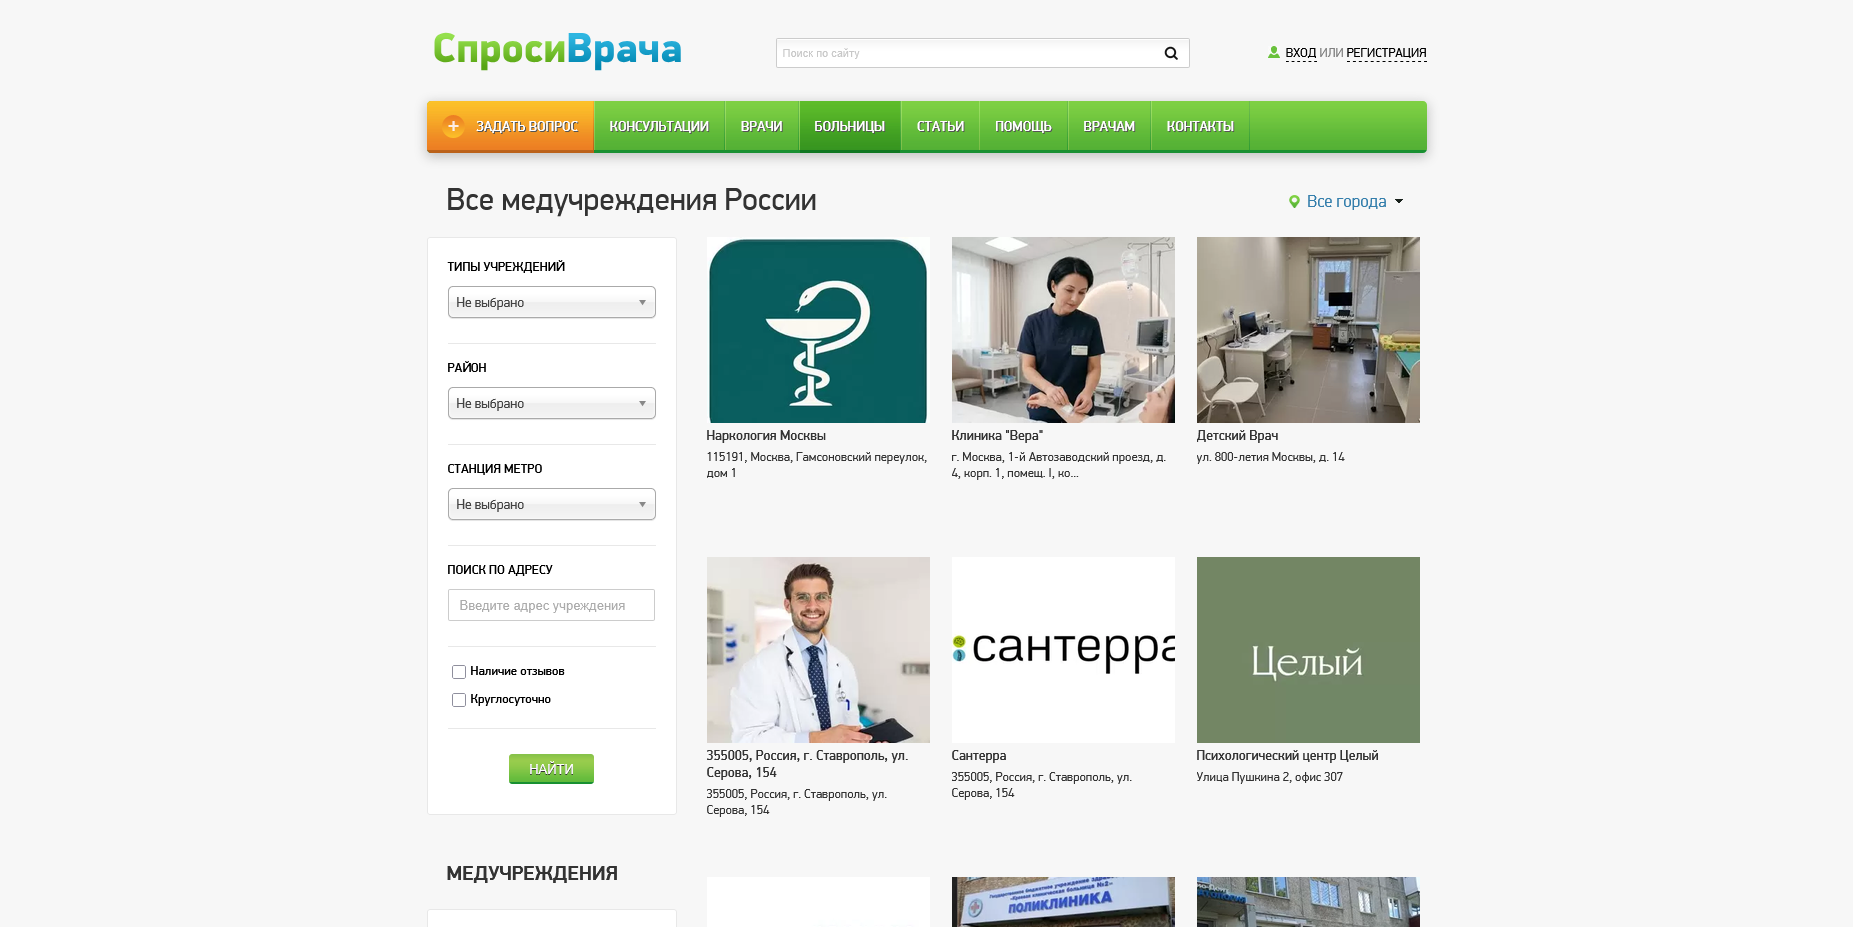The image size is (1853, 927).
Task: Open the Контакты menu item
Action: point(1200,126)
